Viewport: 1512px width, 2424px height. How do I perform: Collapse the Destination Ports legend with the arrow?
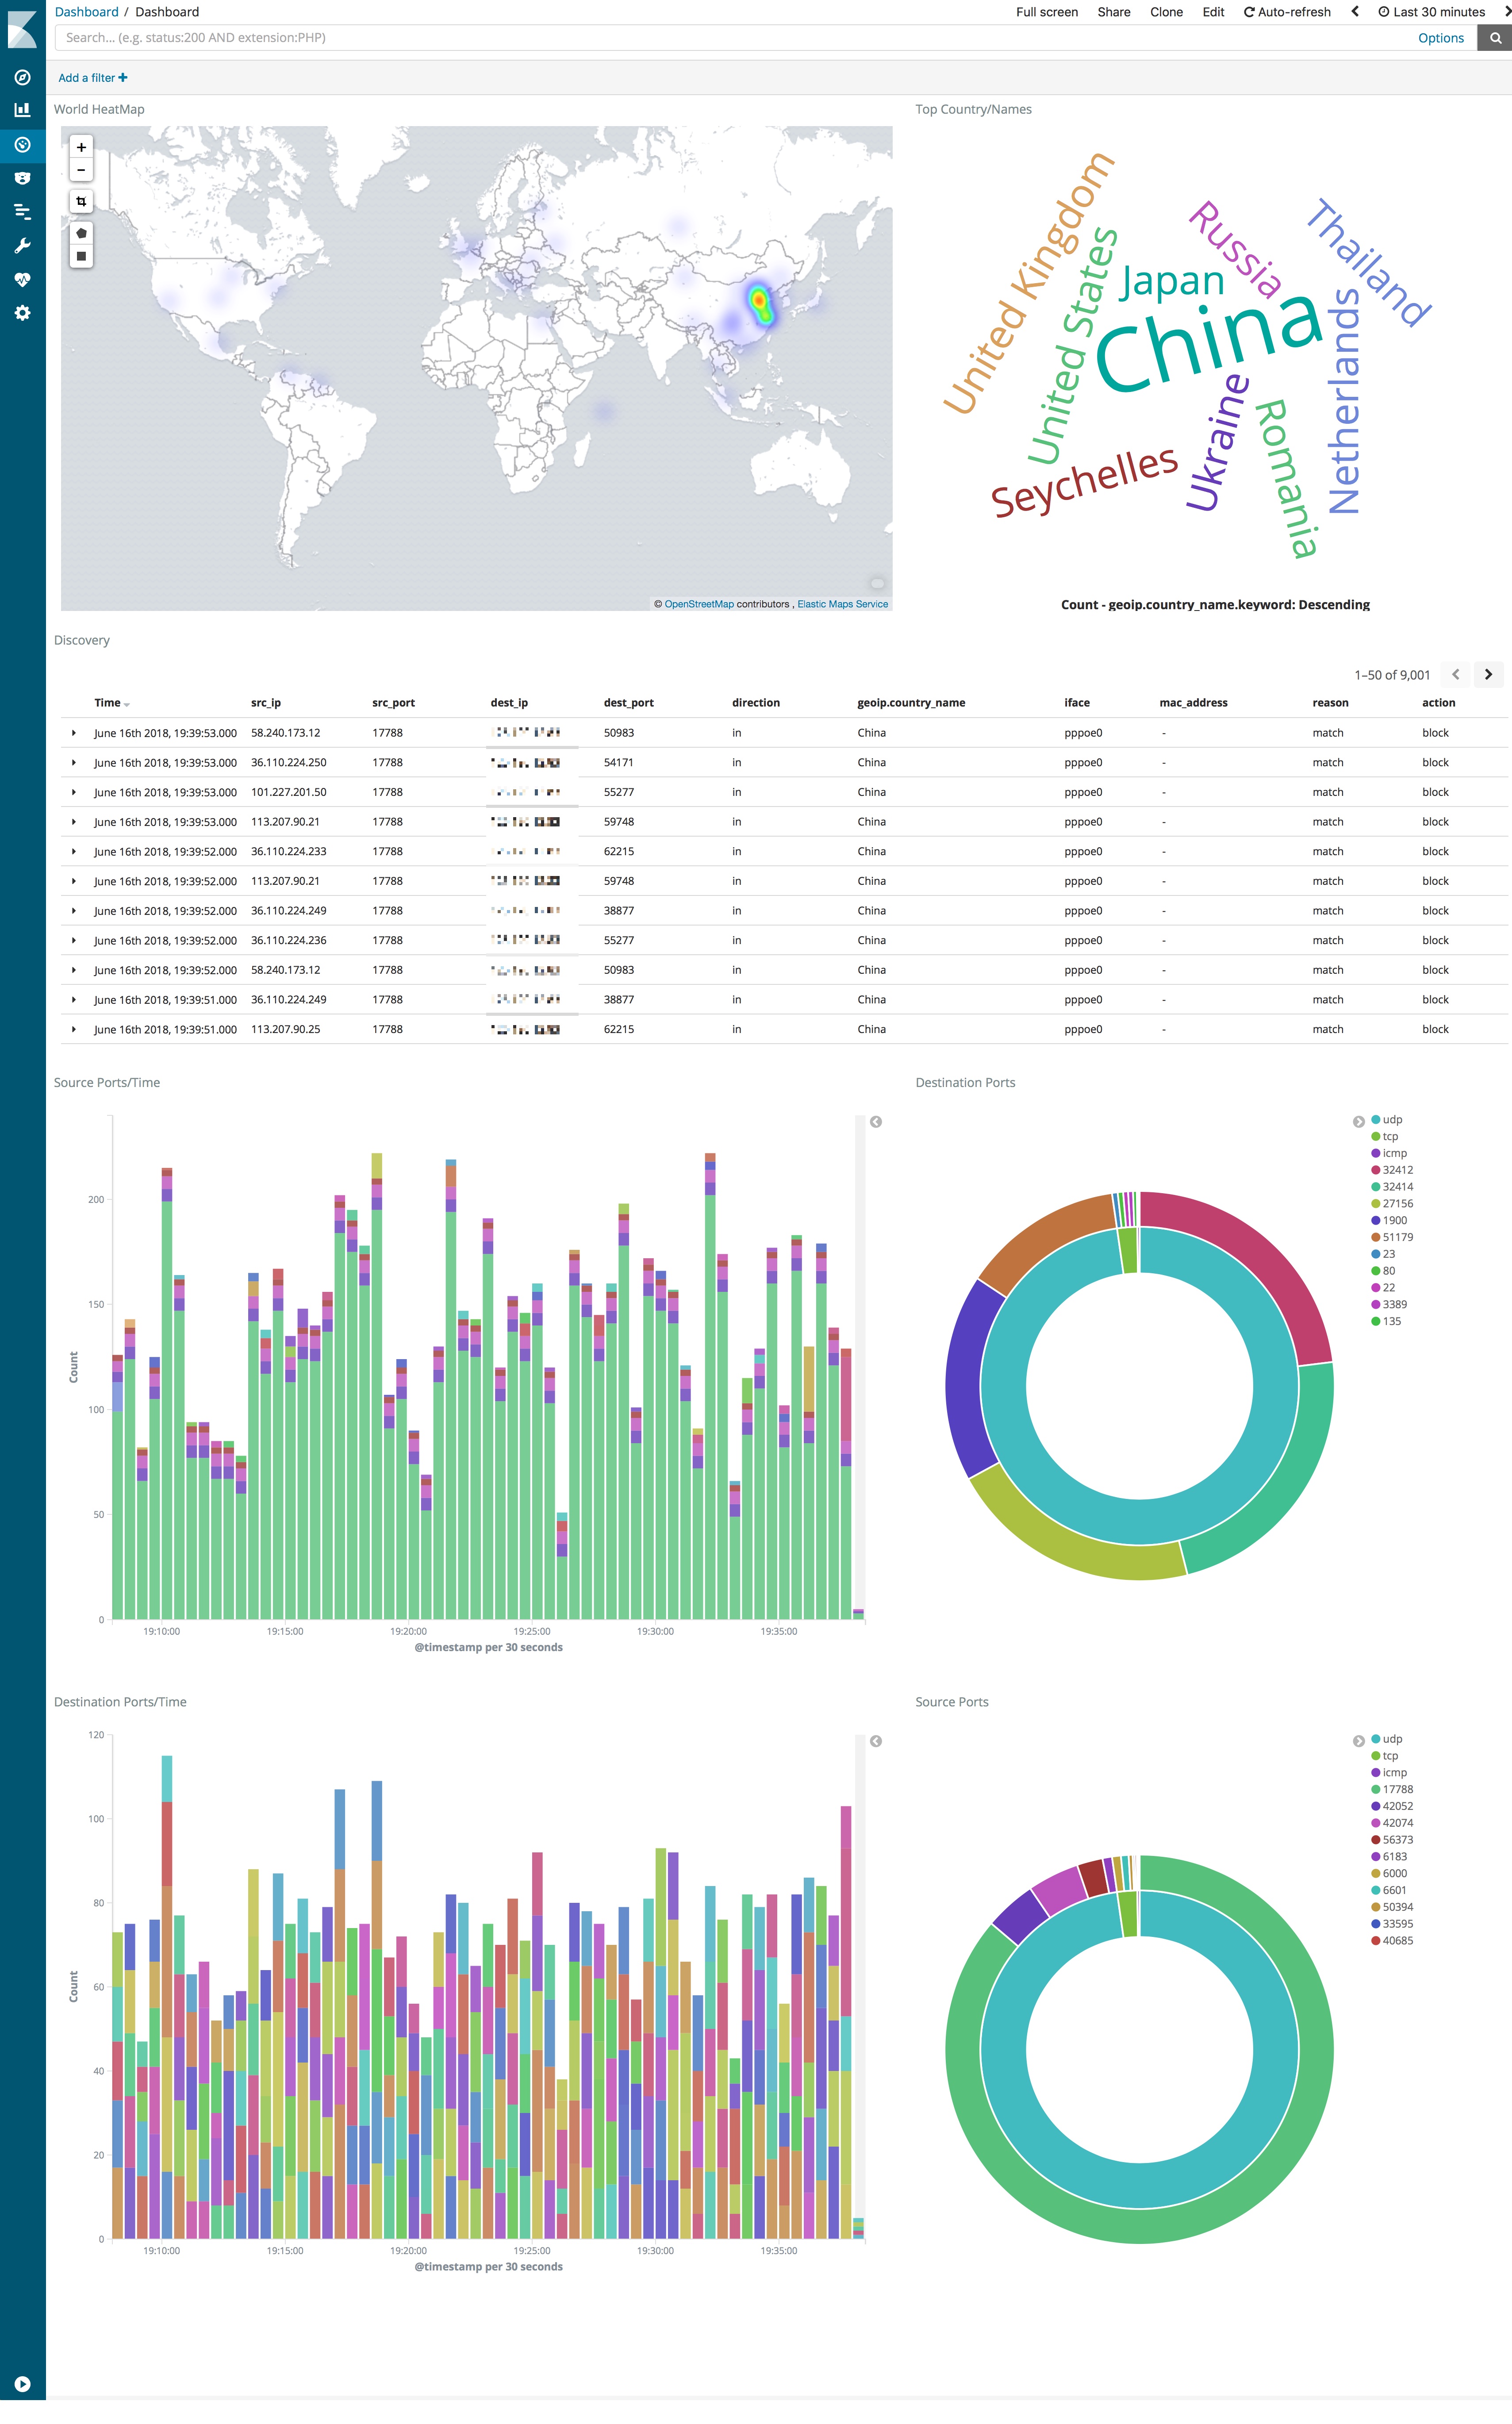click(x=1358, y=1121)
